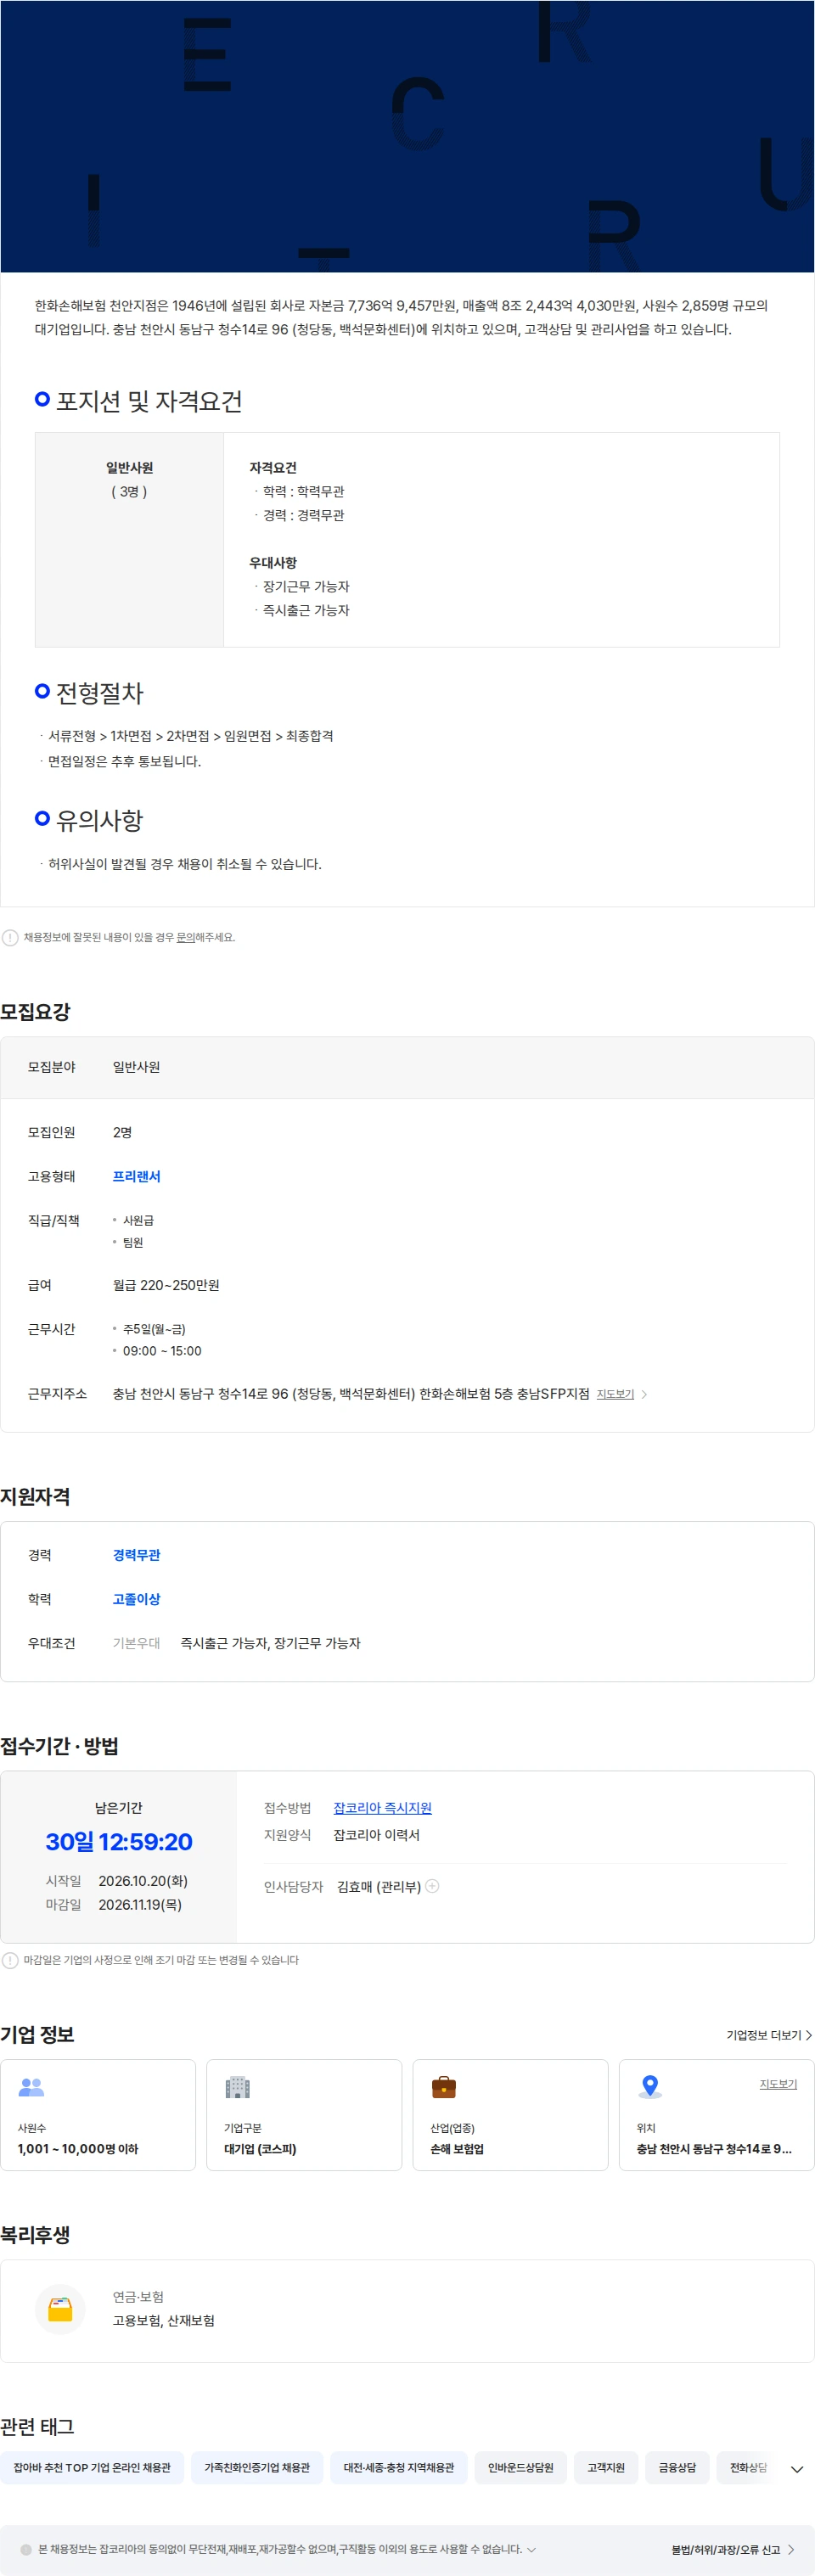Click remaining time 30일 12:59:20 text

[119, 1842]
